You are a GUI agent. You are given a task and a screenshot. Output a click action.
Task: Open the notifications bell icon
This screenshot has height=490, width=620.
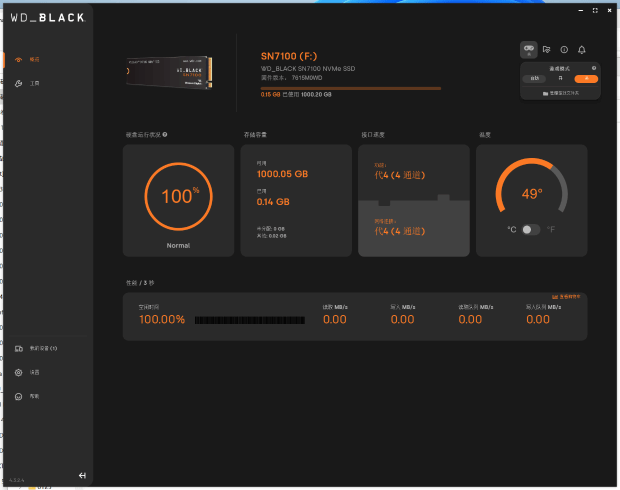click(582, 50)
